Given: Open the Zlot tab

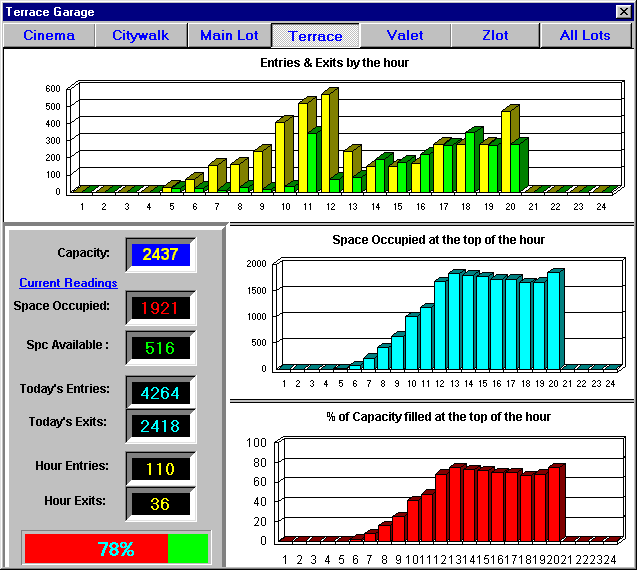Looking at the screenshot, I should (x=495, y=35).
